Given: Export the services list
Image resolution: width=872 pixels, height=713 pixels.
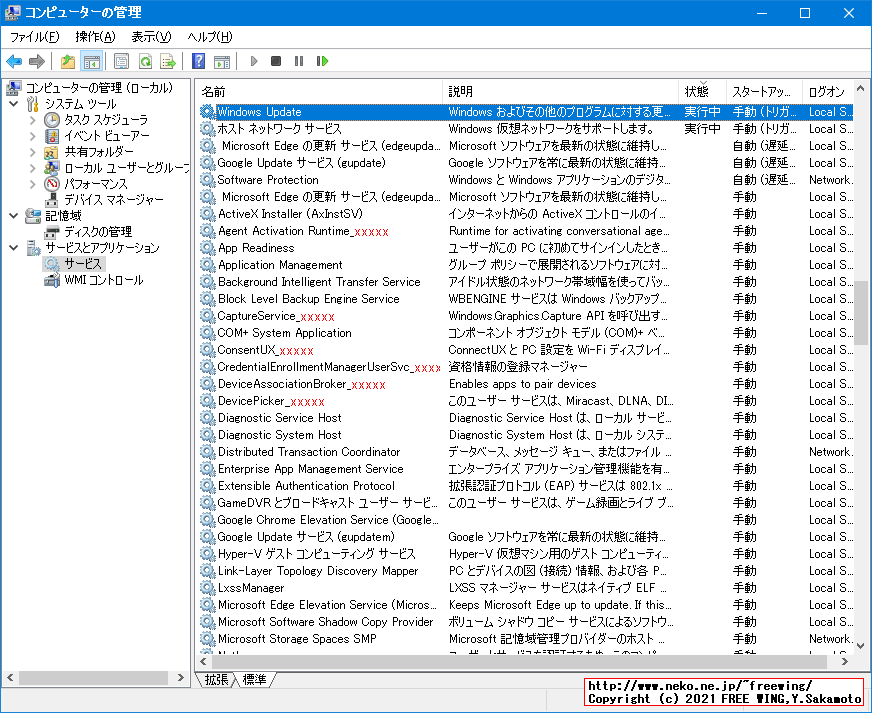Looking at the screenshot, I should [x=170, y=61].
